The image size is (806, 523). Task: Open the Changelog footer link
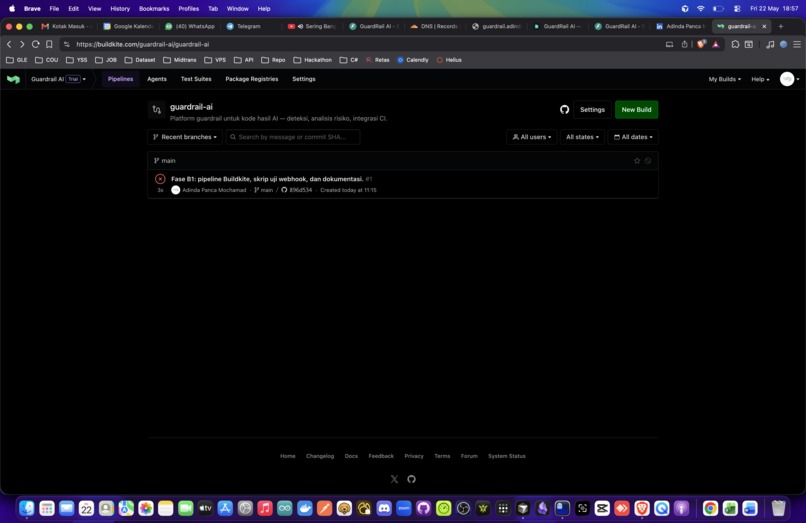(x=320, y=456)
